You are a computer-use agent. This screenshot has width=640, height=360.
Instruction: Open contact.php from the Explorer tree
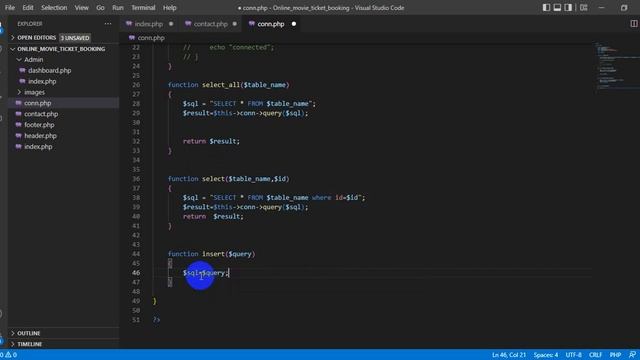point(41,114)
